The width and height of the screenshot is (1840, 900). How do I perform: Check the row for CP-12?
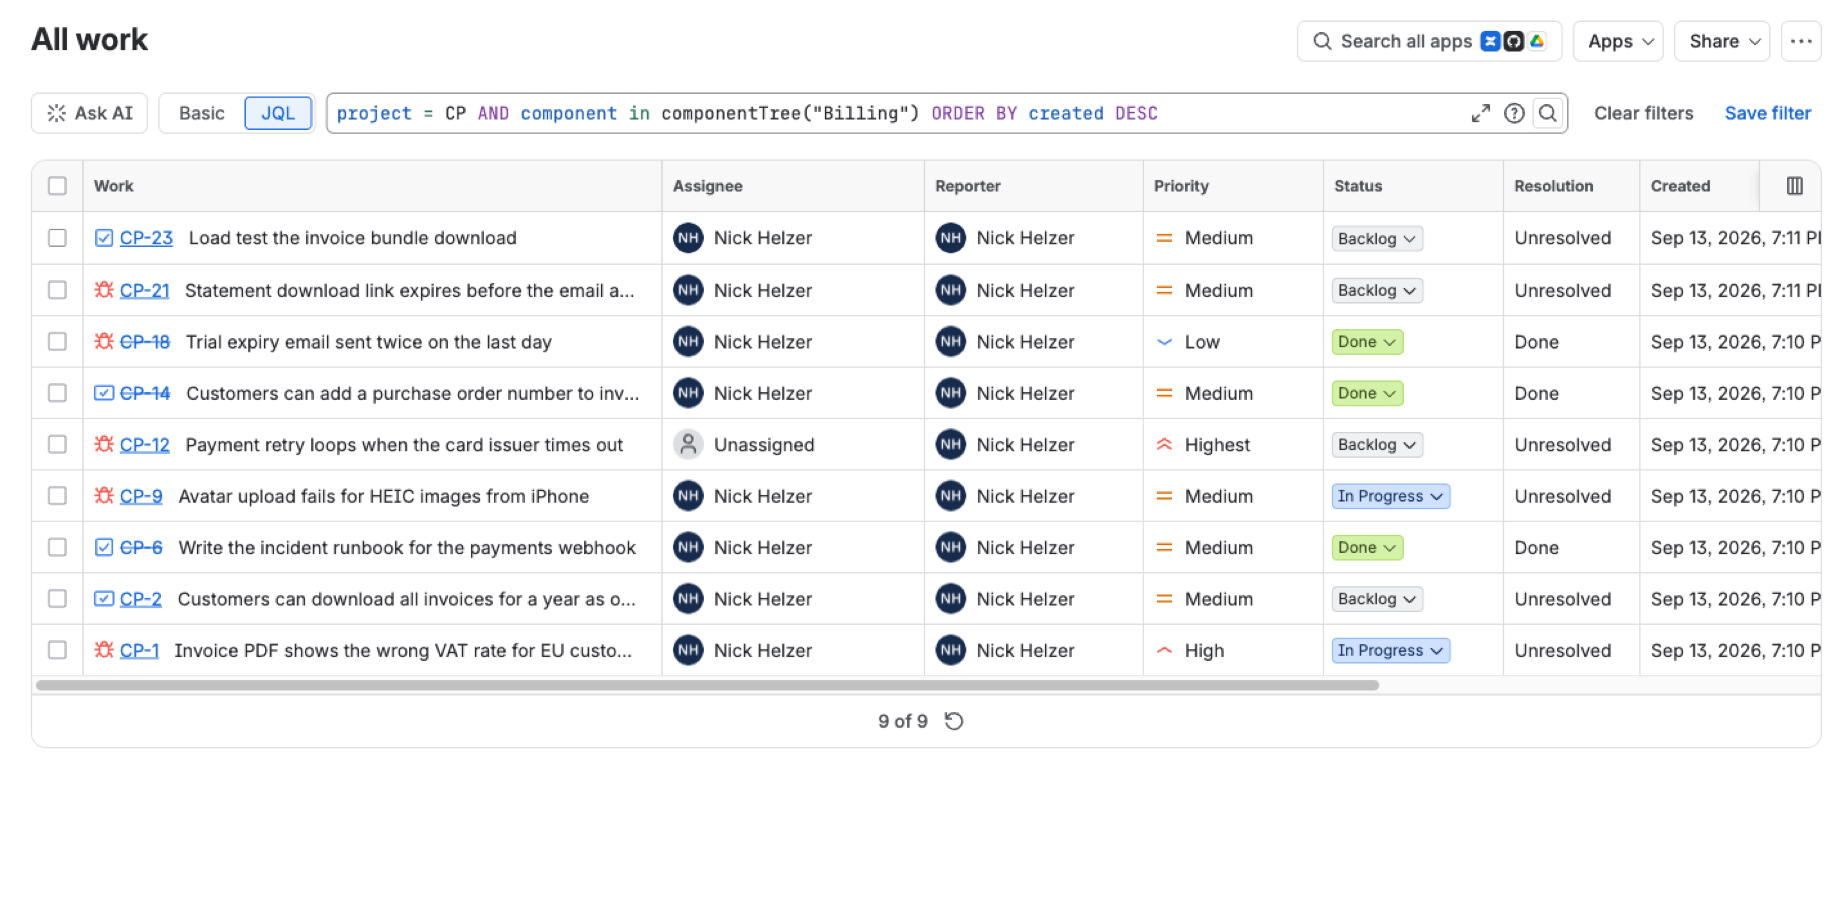[x=57, y=444]
